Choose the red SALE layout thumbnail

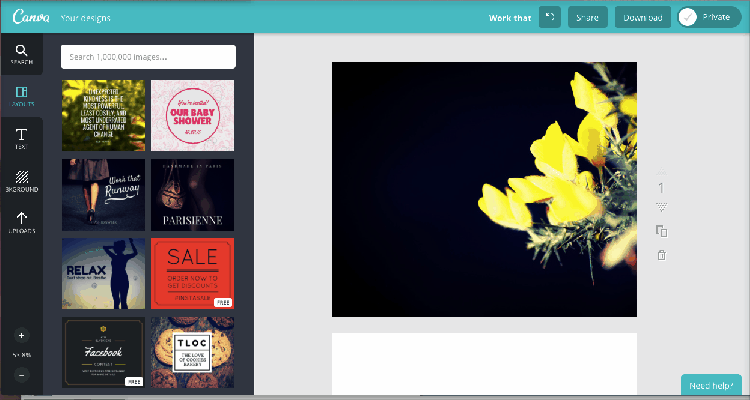pyautogui.click(x=192, y=273)
